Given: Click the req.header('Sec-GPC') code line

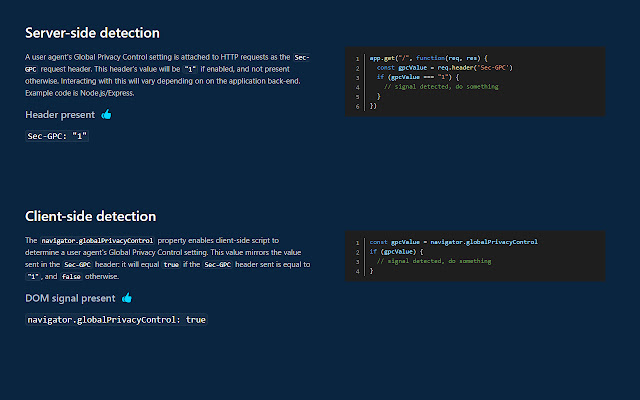Looking at the screenshot, I should tap(445, 68).
